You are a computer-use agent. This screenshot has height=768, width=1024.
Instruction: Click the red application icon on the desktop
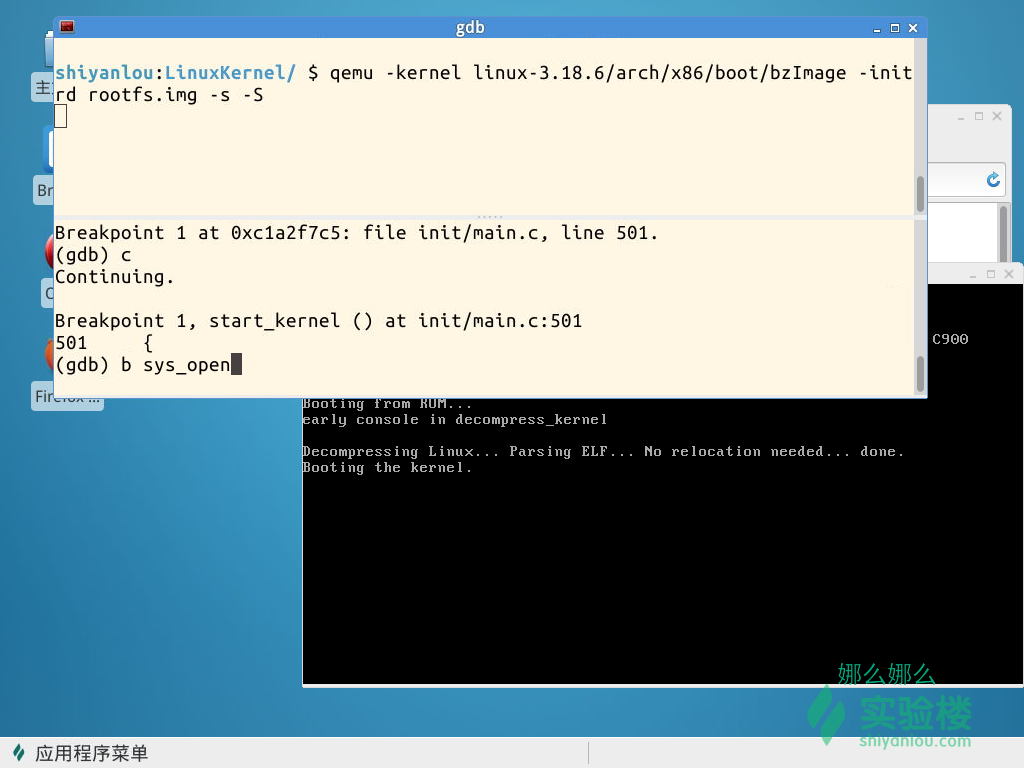point(47,253)
